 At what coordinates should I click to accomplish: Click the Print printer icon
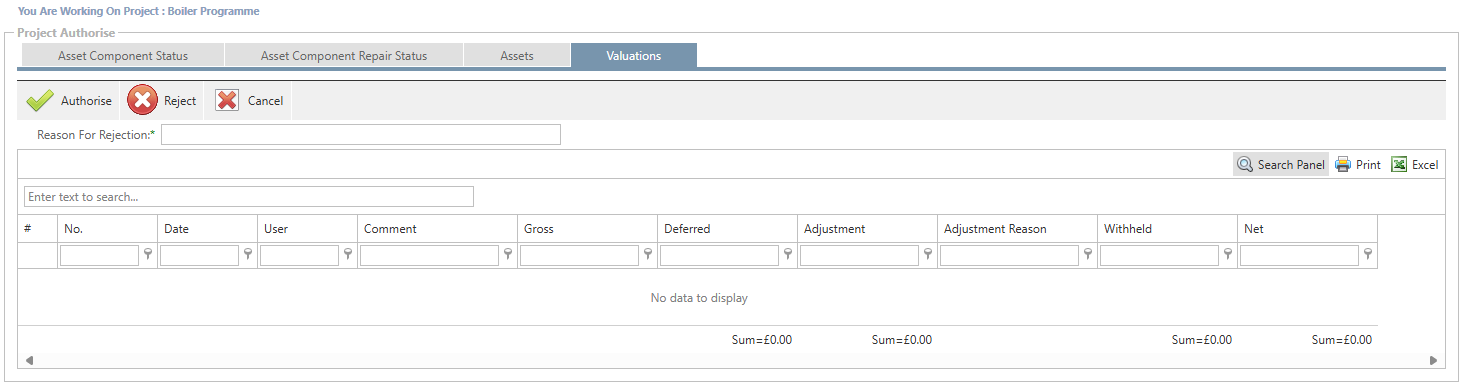[x=1343, y=165]
